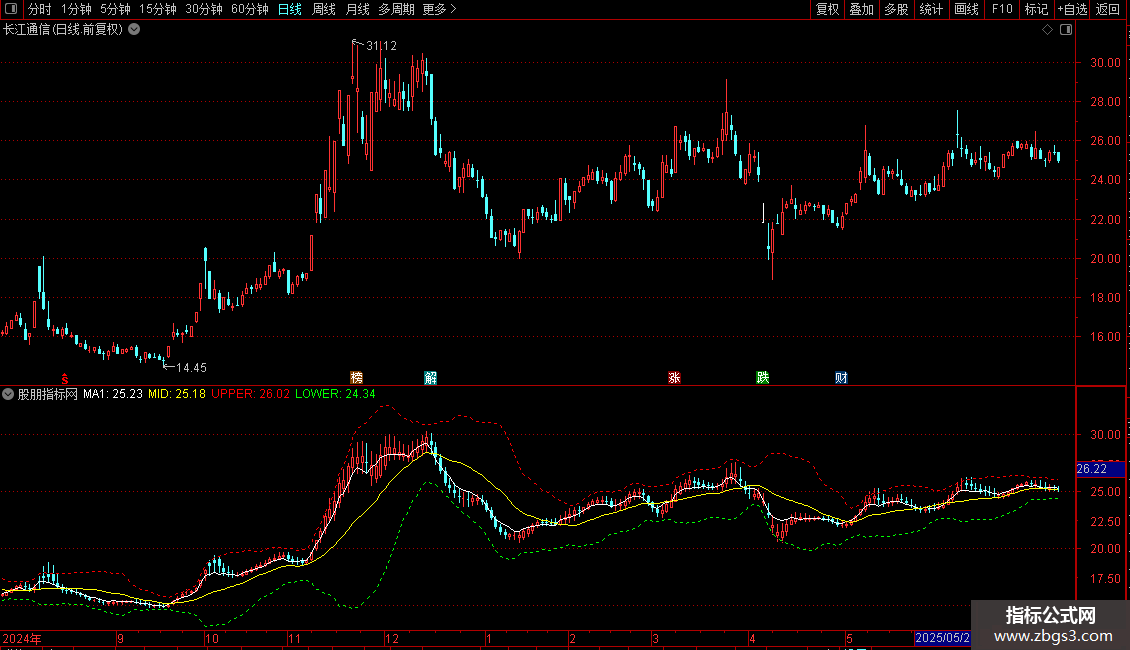Click the 复权 adjustment button
This screenshot has width=1130, height=650.
(827, 9)
